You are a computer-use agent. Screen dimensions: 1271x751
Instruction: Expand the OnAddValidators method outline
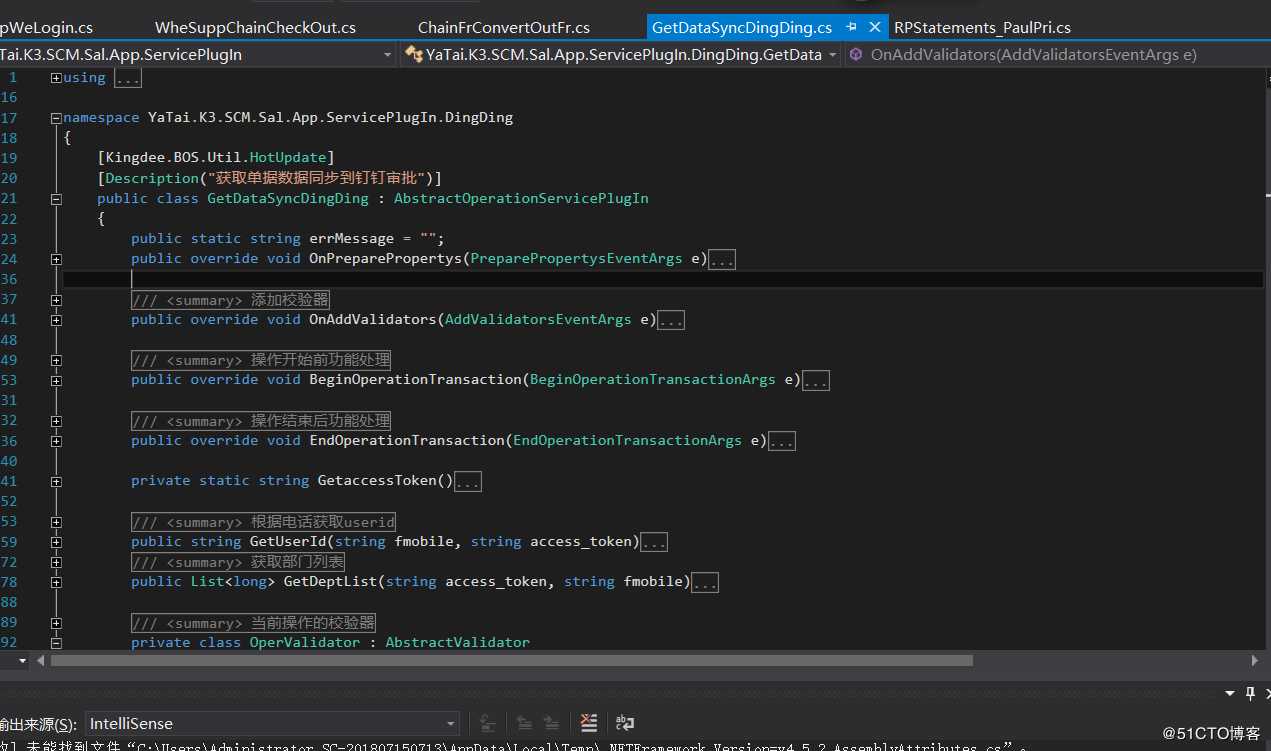pos(56,320)
